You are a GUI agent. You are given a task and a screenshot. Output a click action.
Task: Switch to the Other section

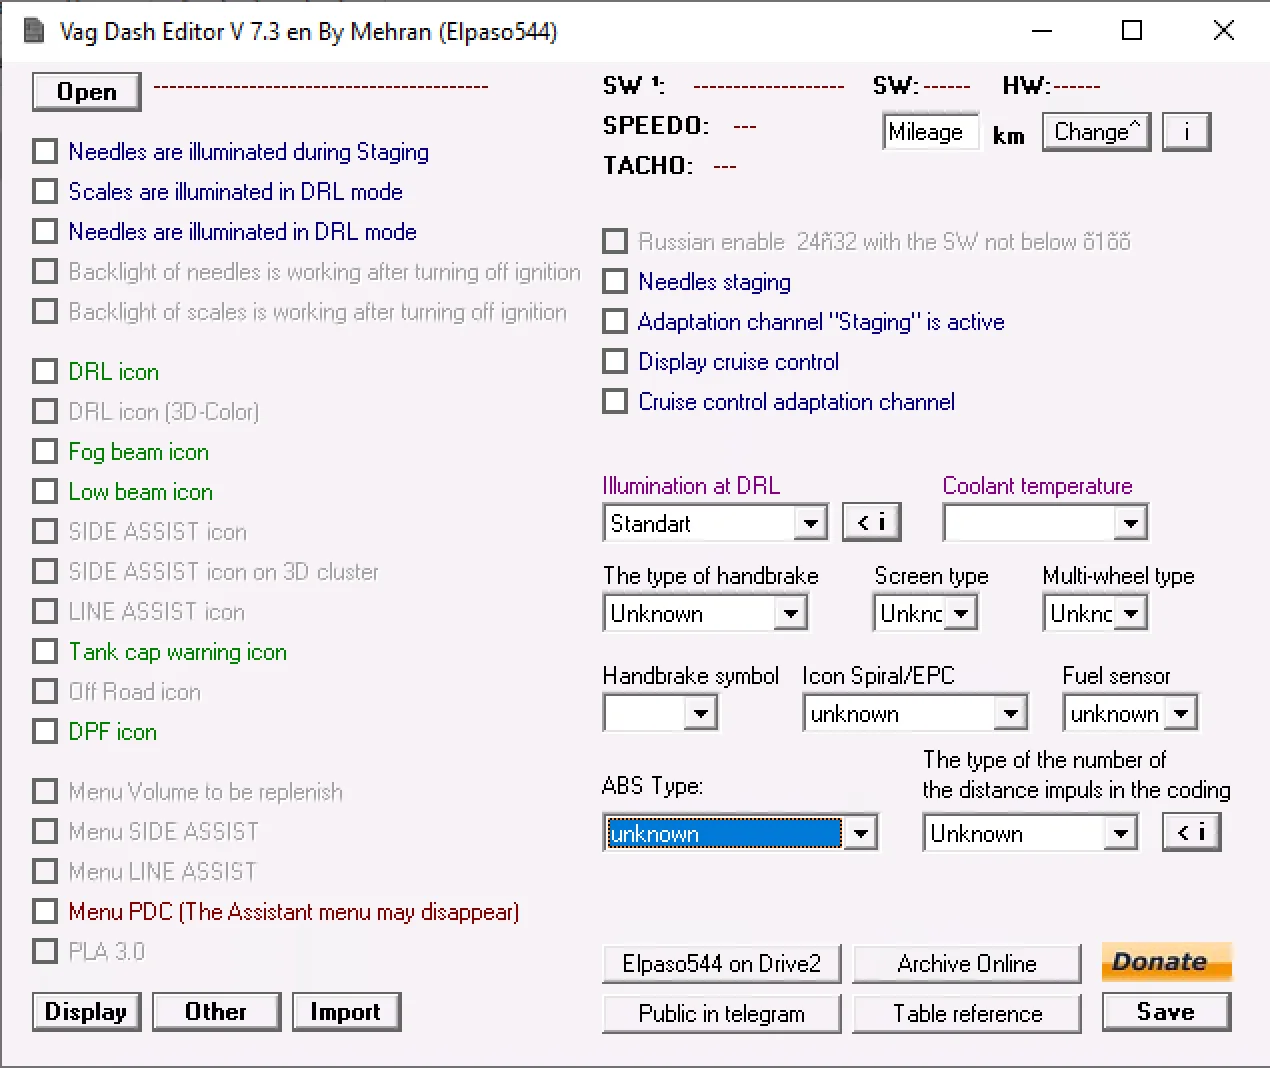(216, 1012)
